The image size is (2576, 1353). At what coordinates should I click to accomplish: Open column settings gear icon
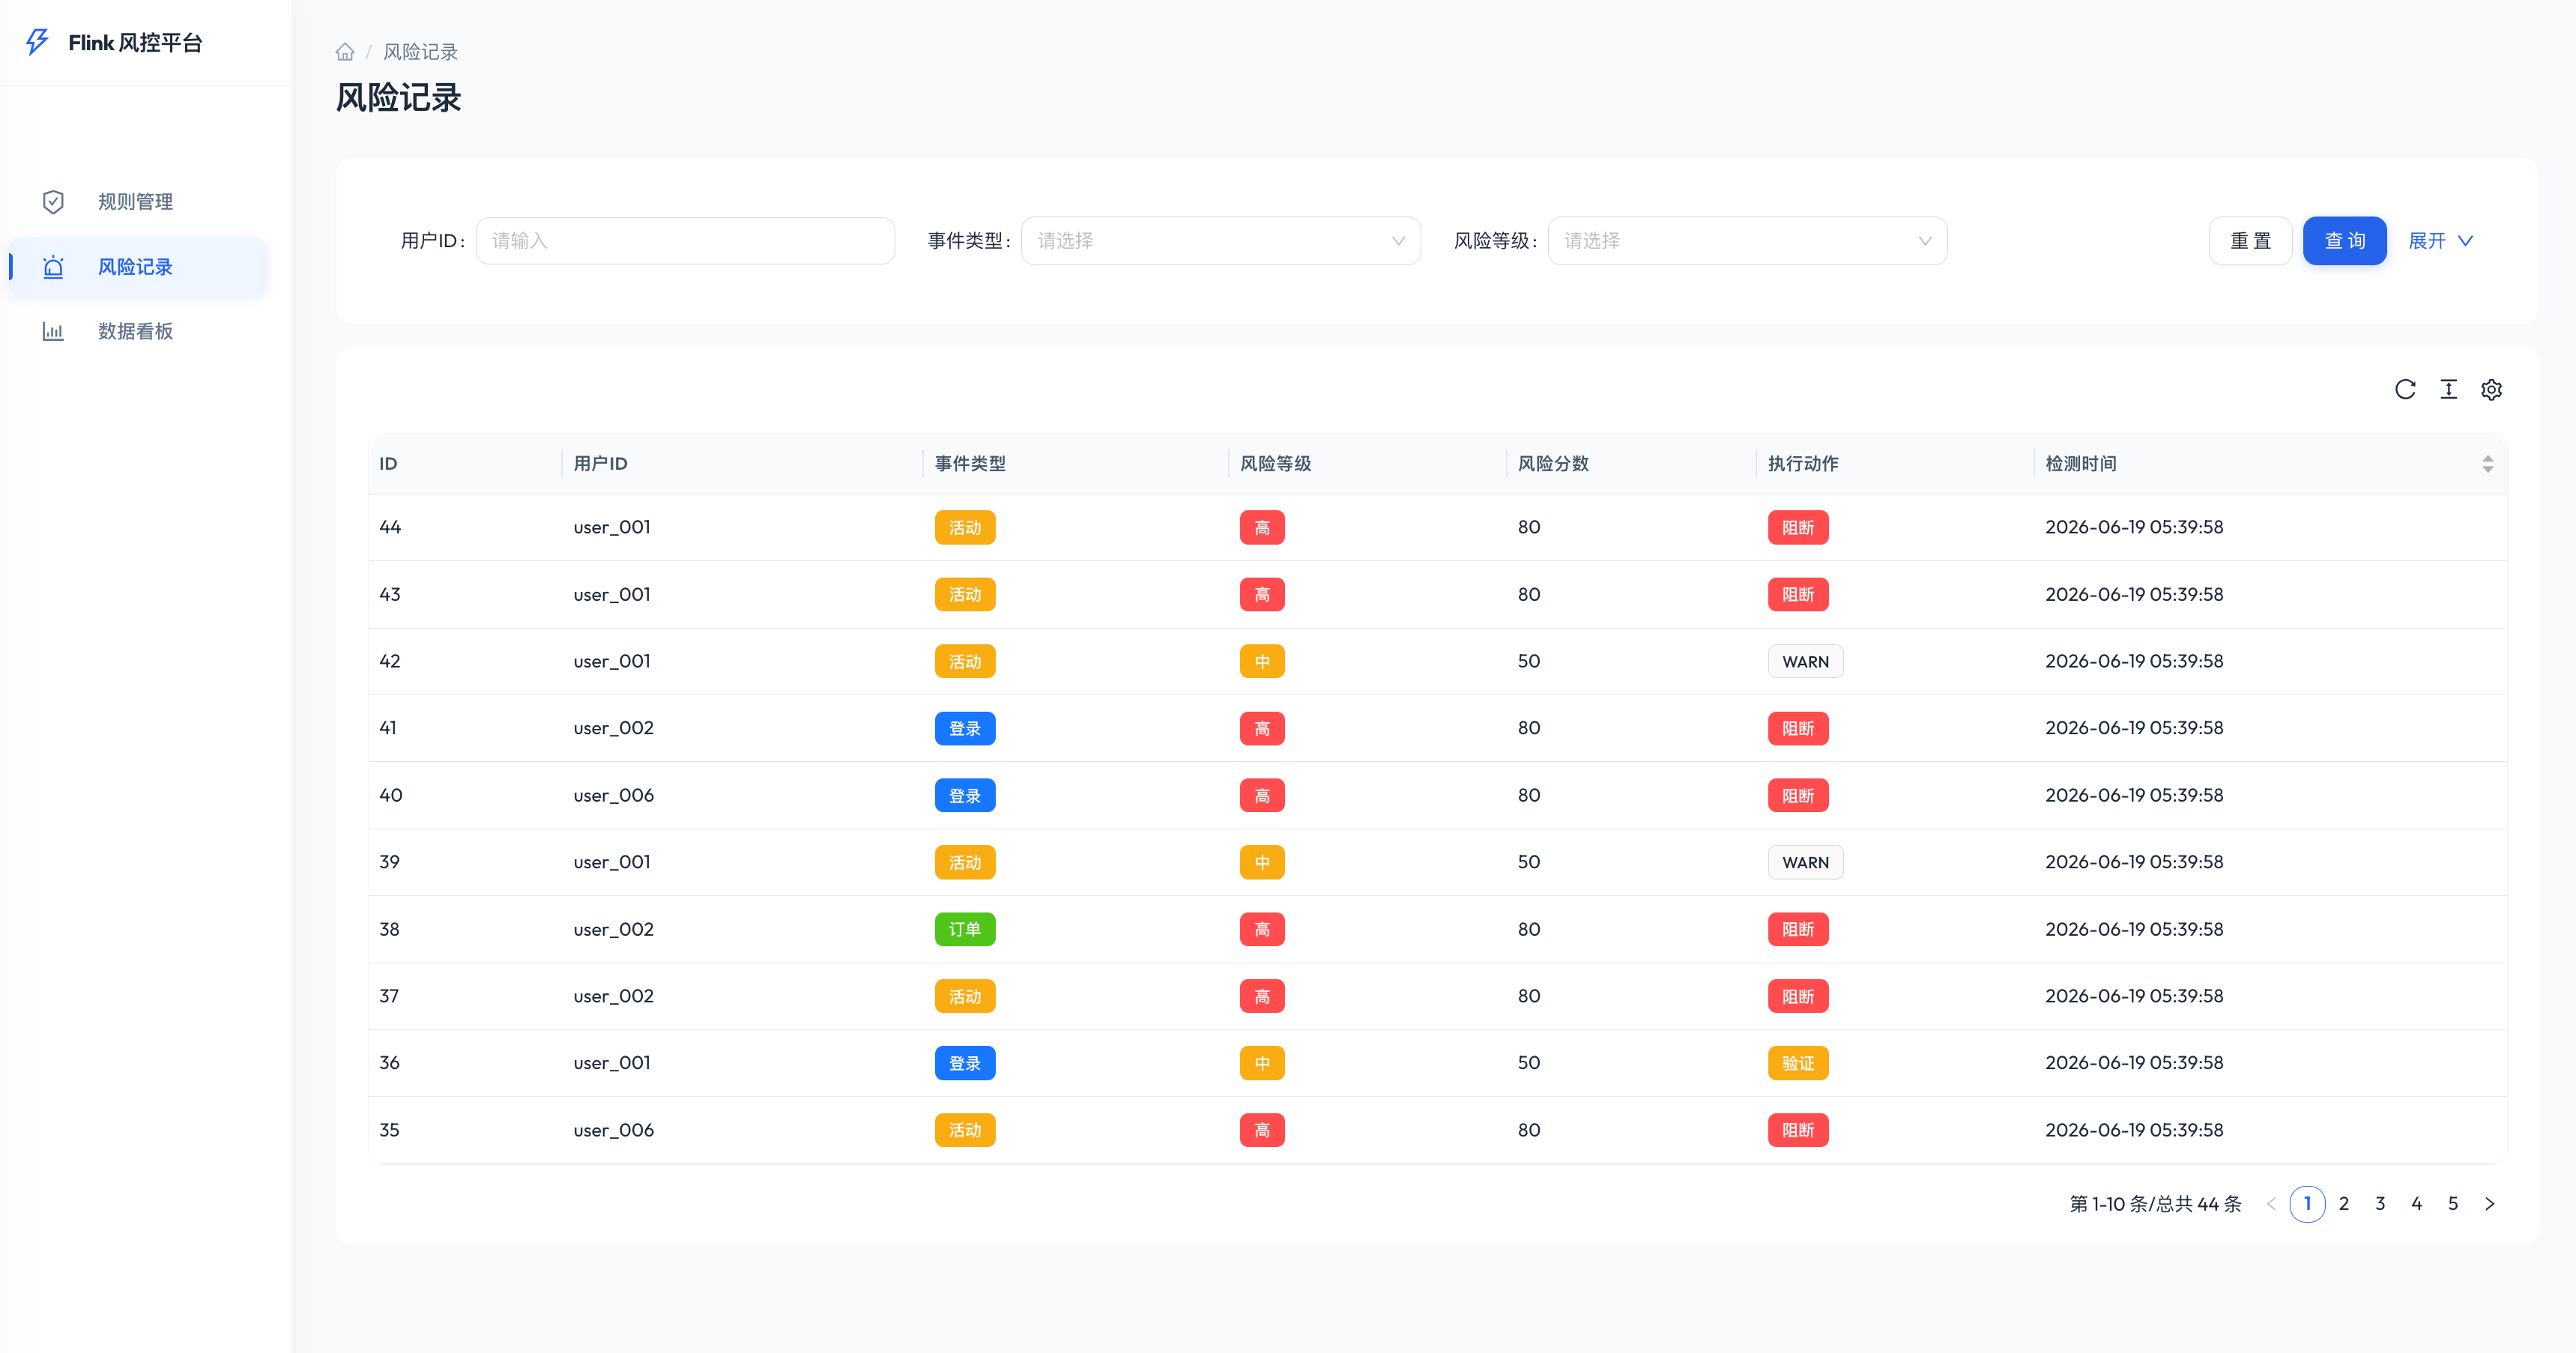coord(2491,389)
